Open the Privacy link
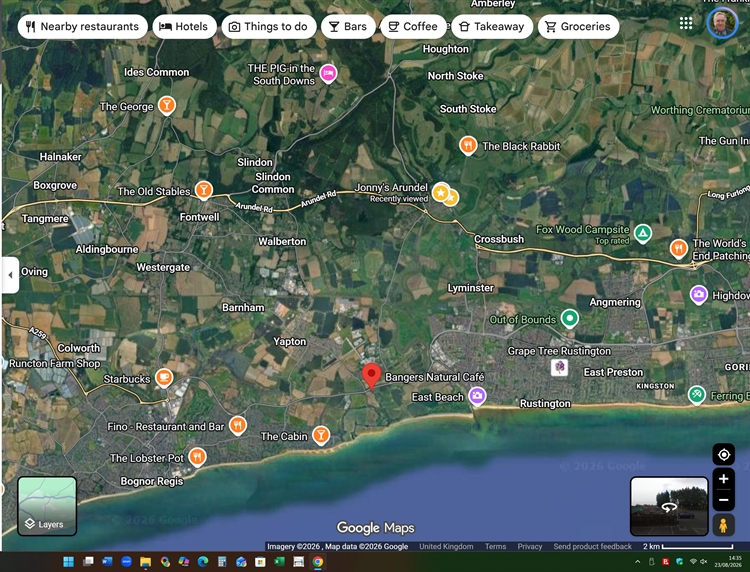The height and width of the screenshot is (572, 750). (x=529, y=546)
